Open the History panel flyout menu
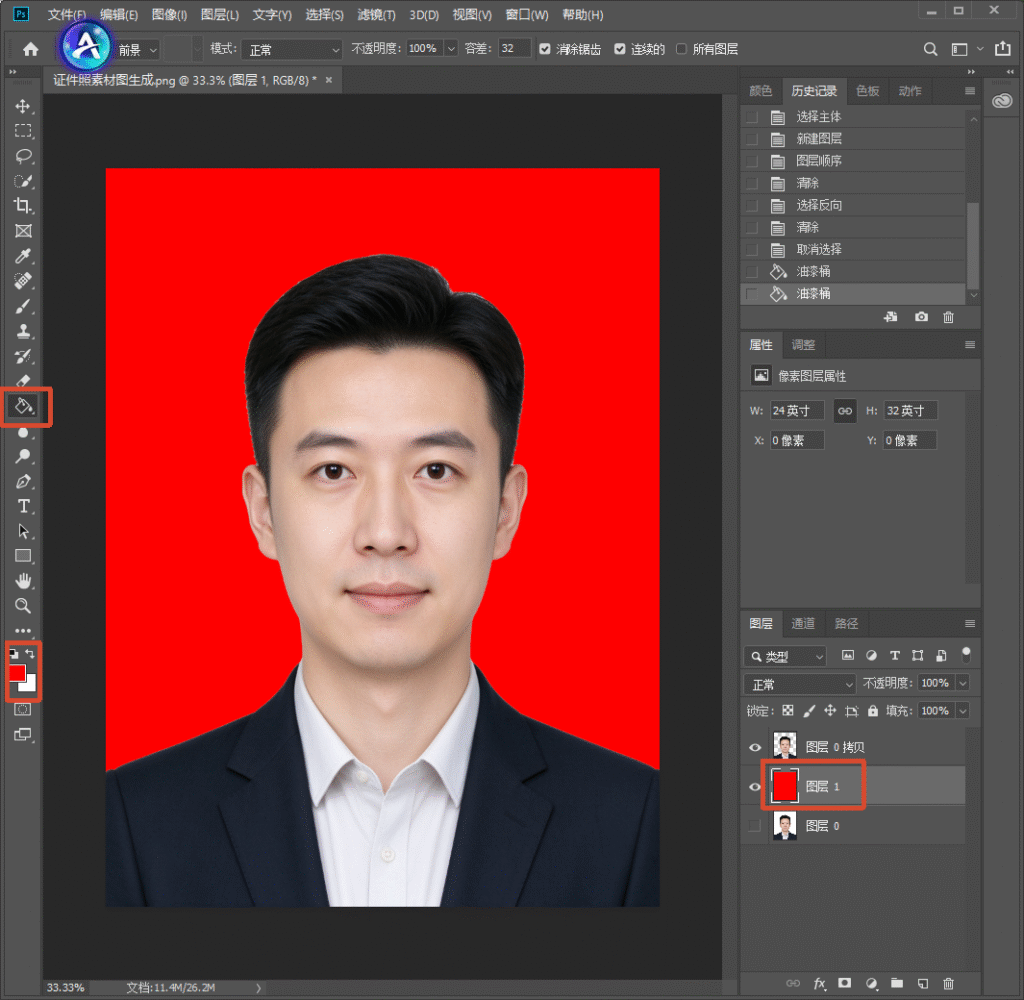The height and width of the screenshot is (1000, 1024). point(970,91)
